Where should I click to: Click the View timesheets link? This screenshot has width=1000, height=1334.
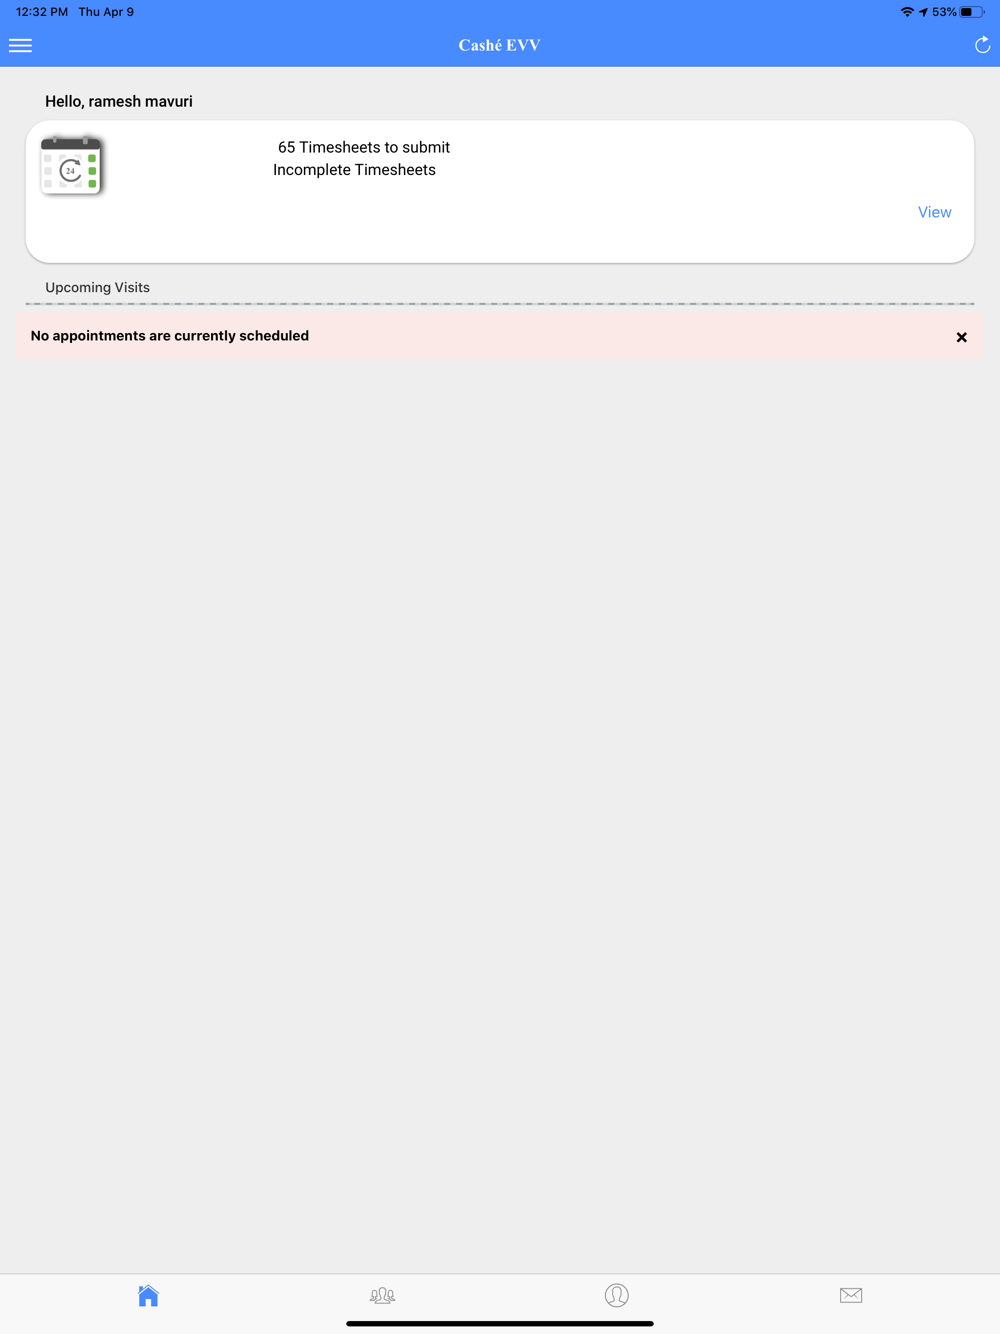[x=934, y=212]
